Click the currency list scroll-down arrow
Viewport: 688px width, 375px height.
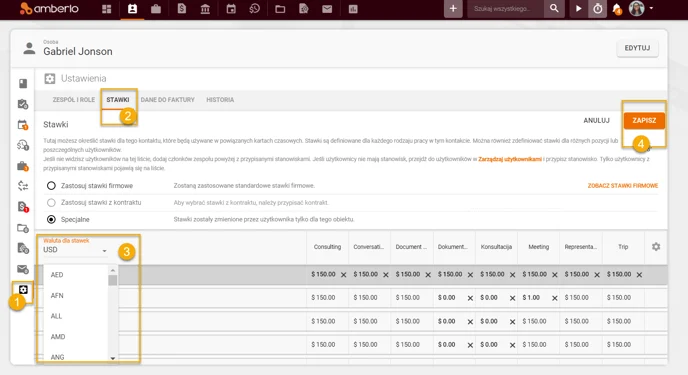[113, 358]
